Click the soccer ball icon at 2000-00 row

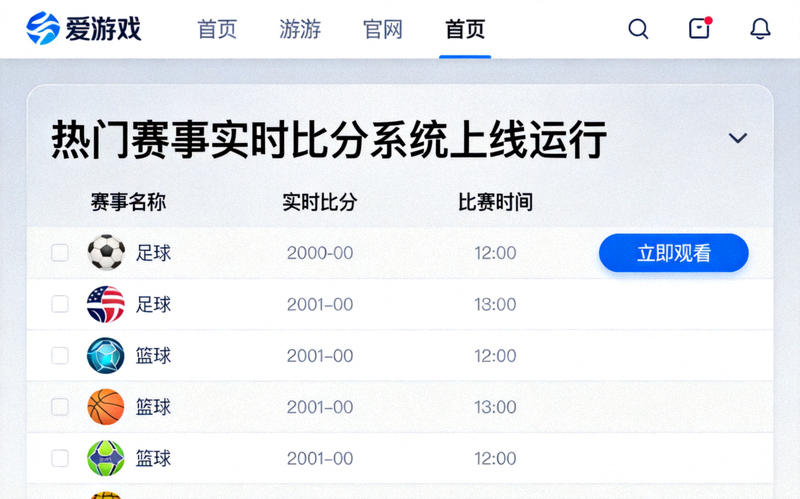[106, 253]
